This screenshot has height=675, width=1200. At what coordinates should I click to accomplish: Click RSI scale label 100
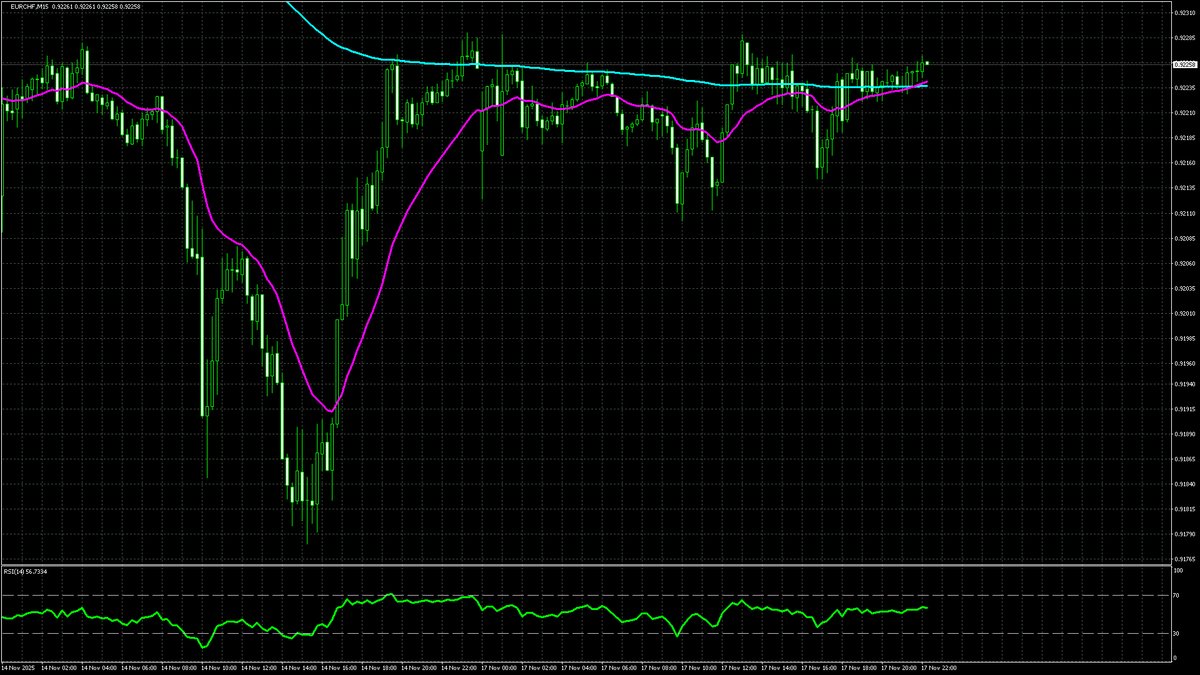click(1178, 573)
